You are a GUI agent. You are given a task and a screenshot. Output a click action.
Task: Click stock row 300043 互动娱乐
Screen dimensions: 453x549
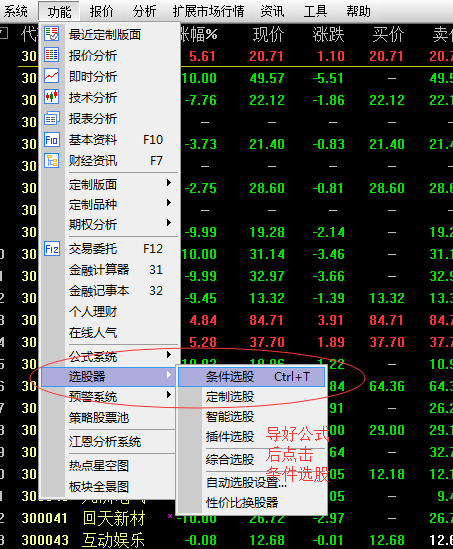point(226,540)
